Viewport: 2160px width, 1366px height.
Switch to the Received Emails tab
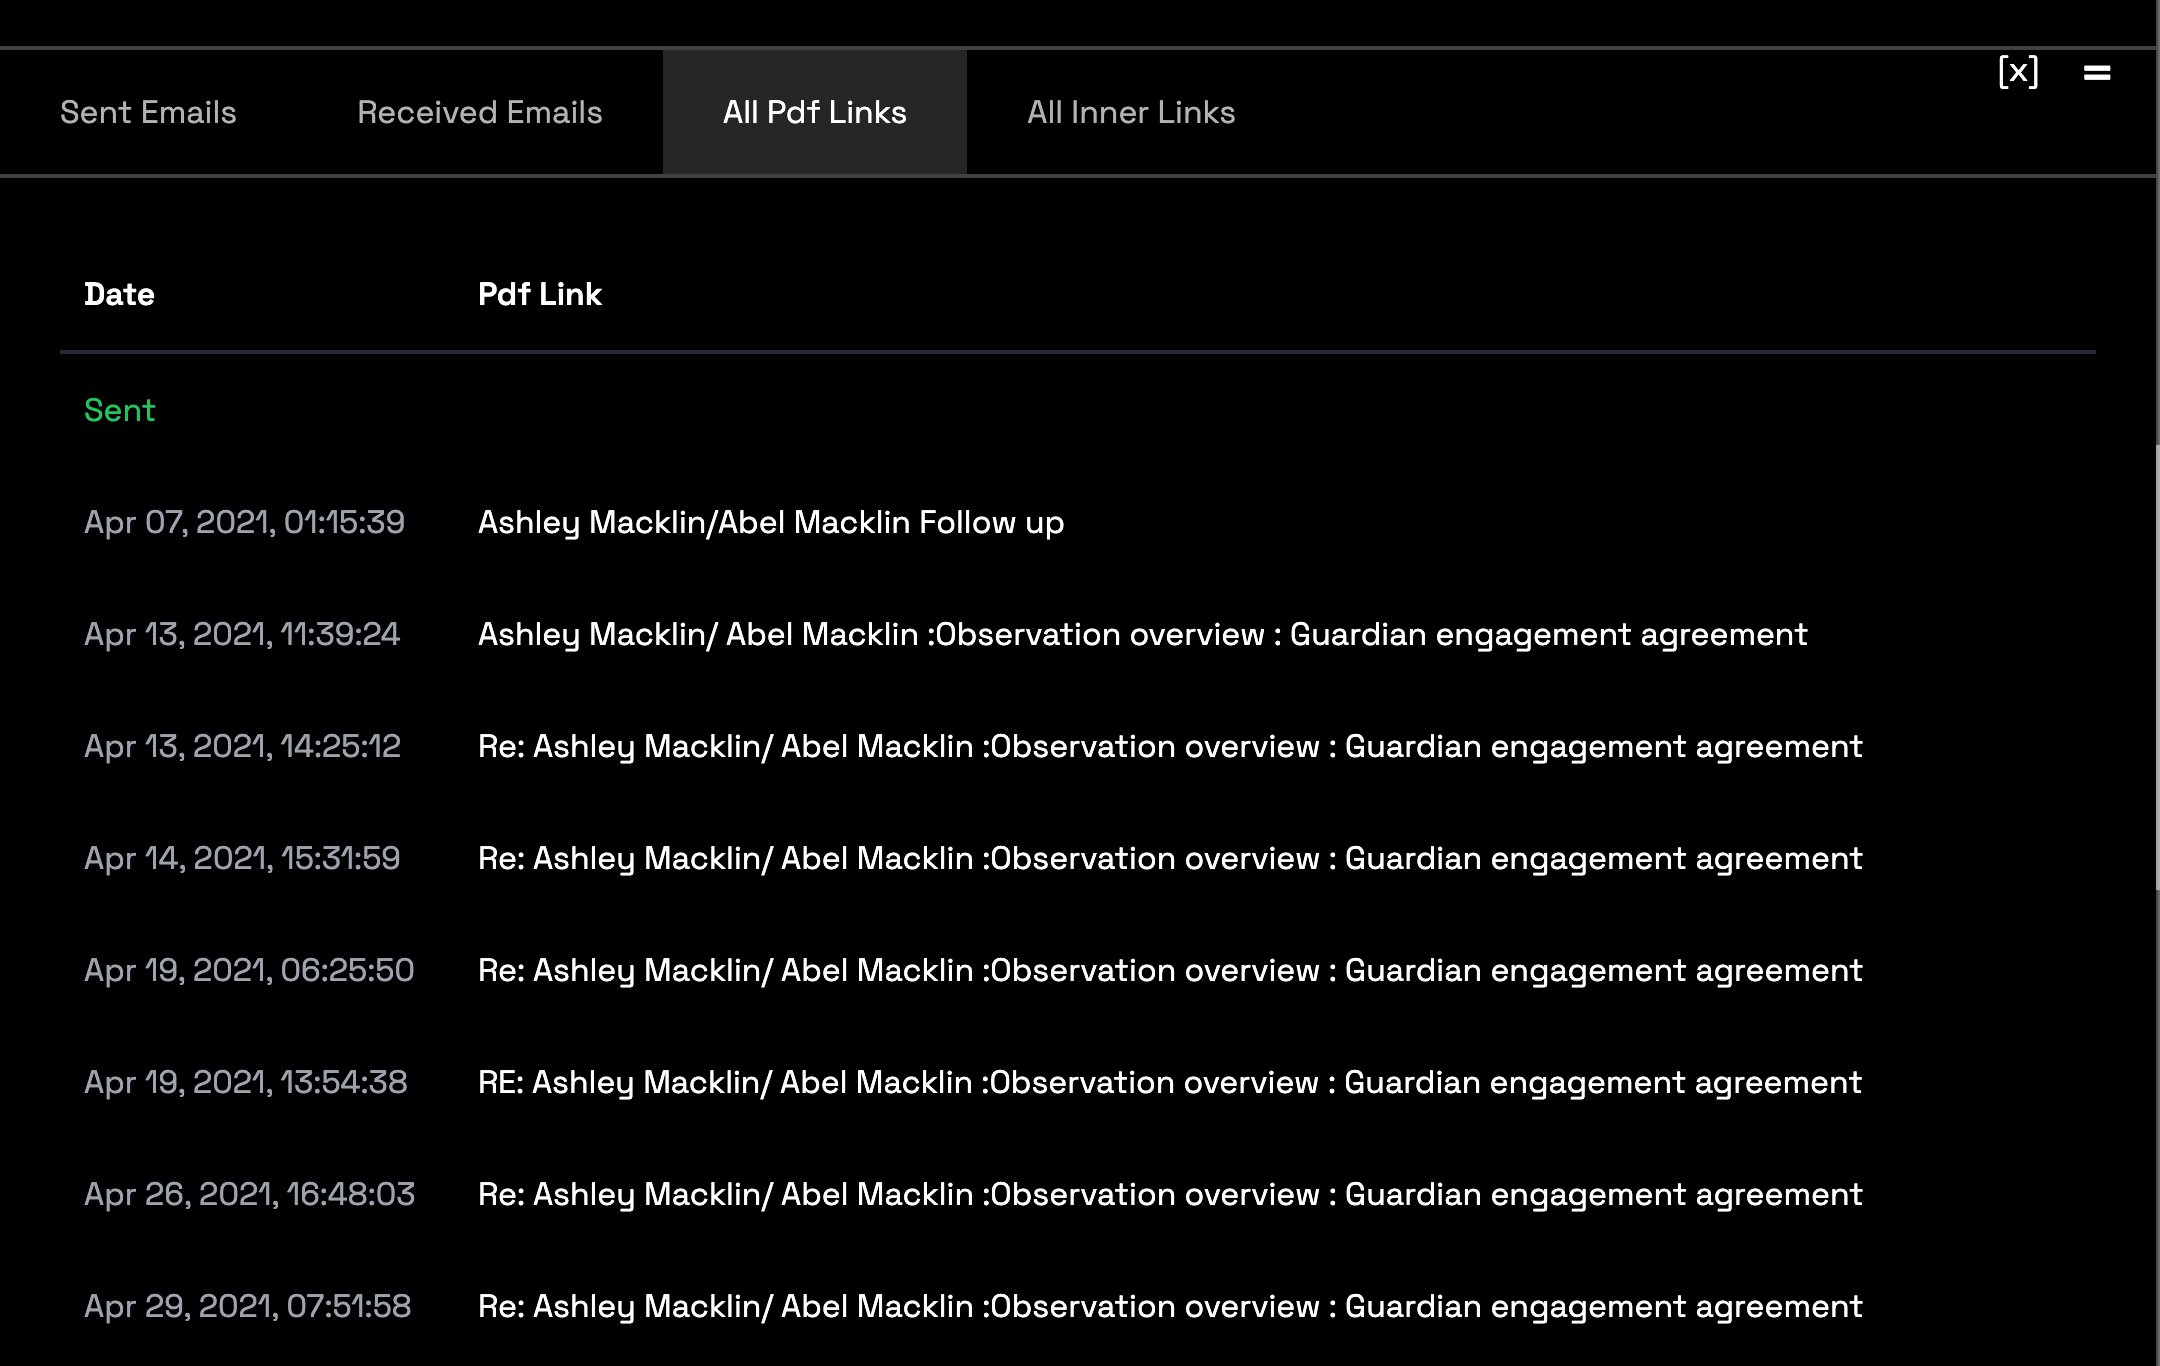point(479,112)
